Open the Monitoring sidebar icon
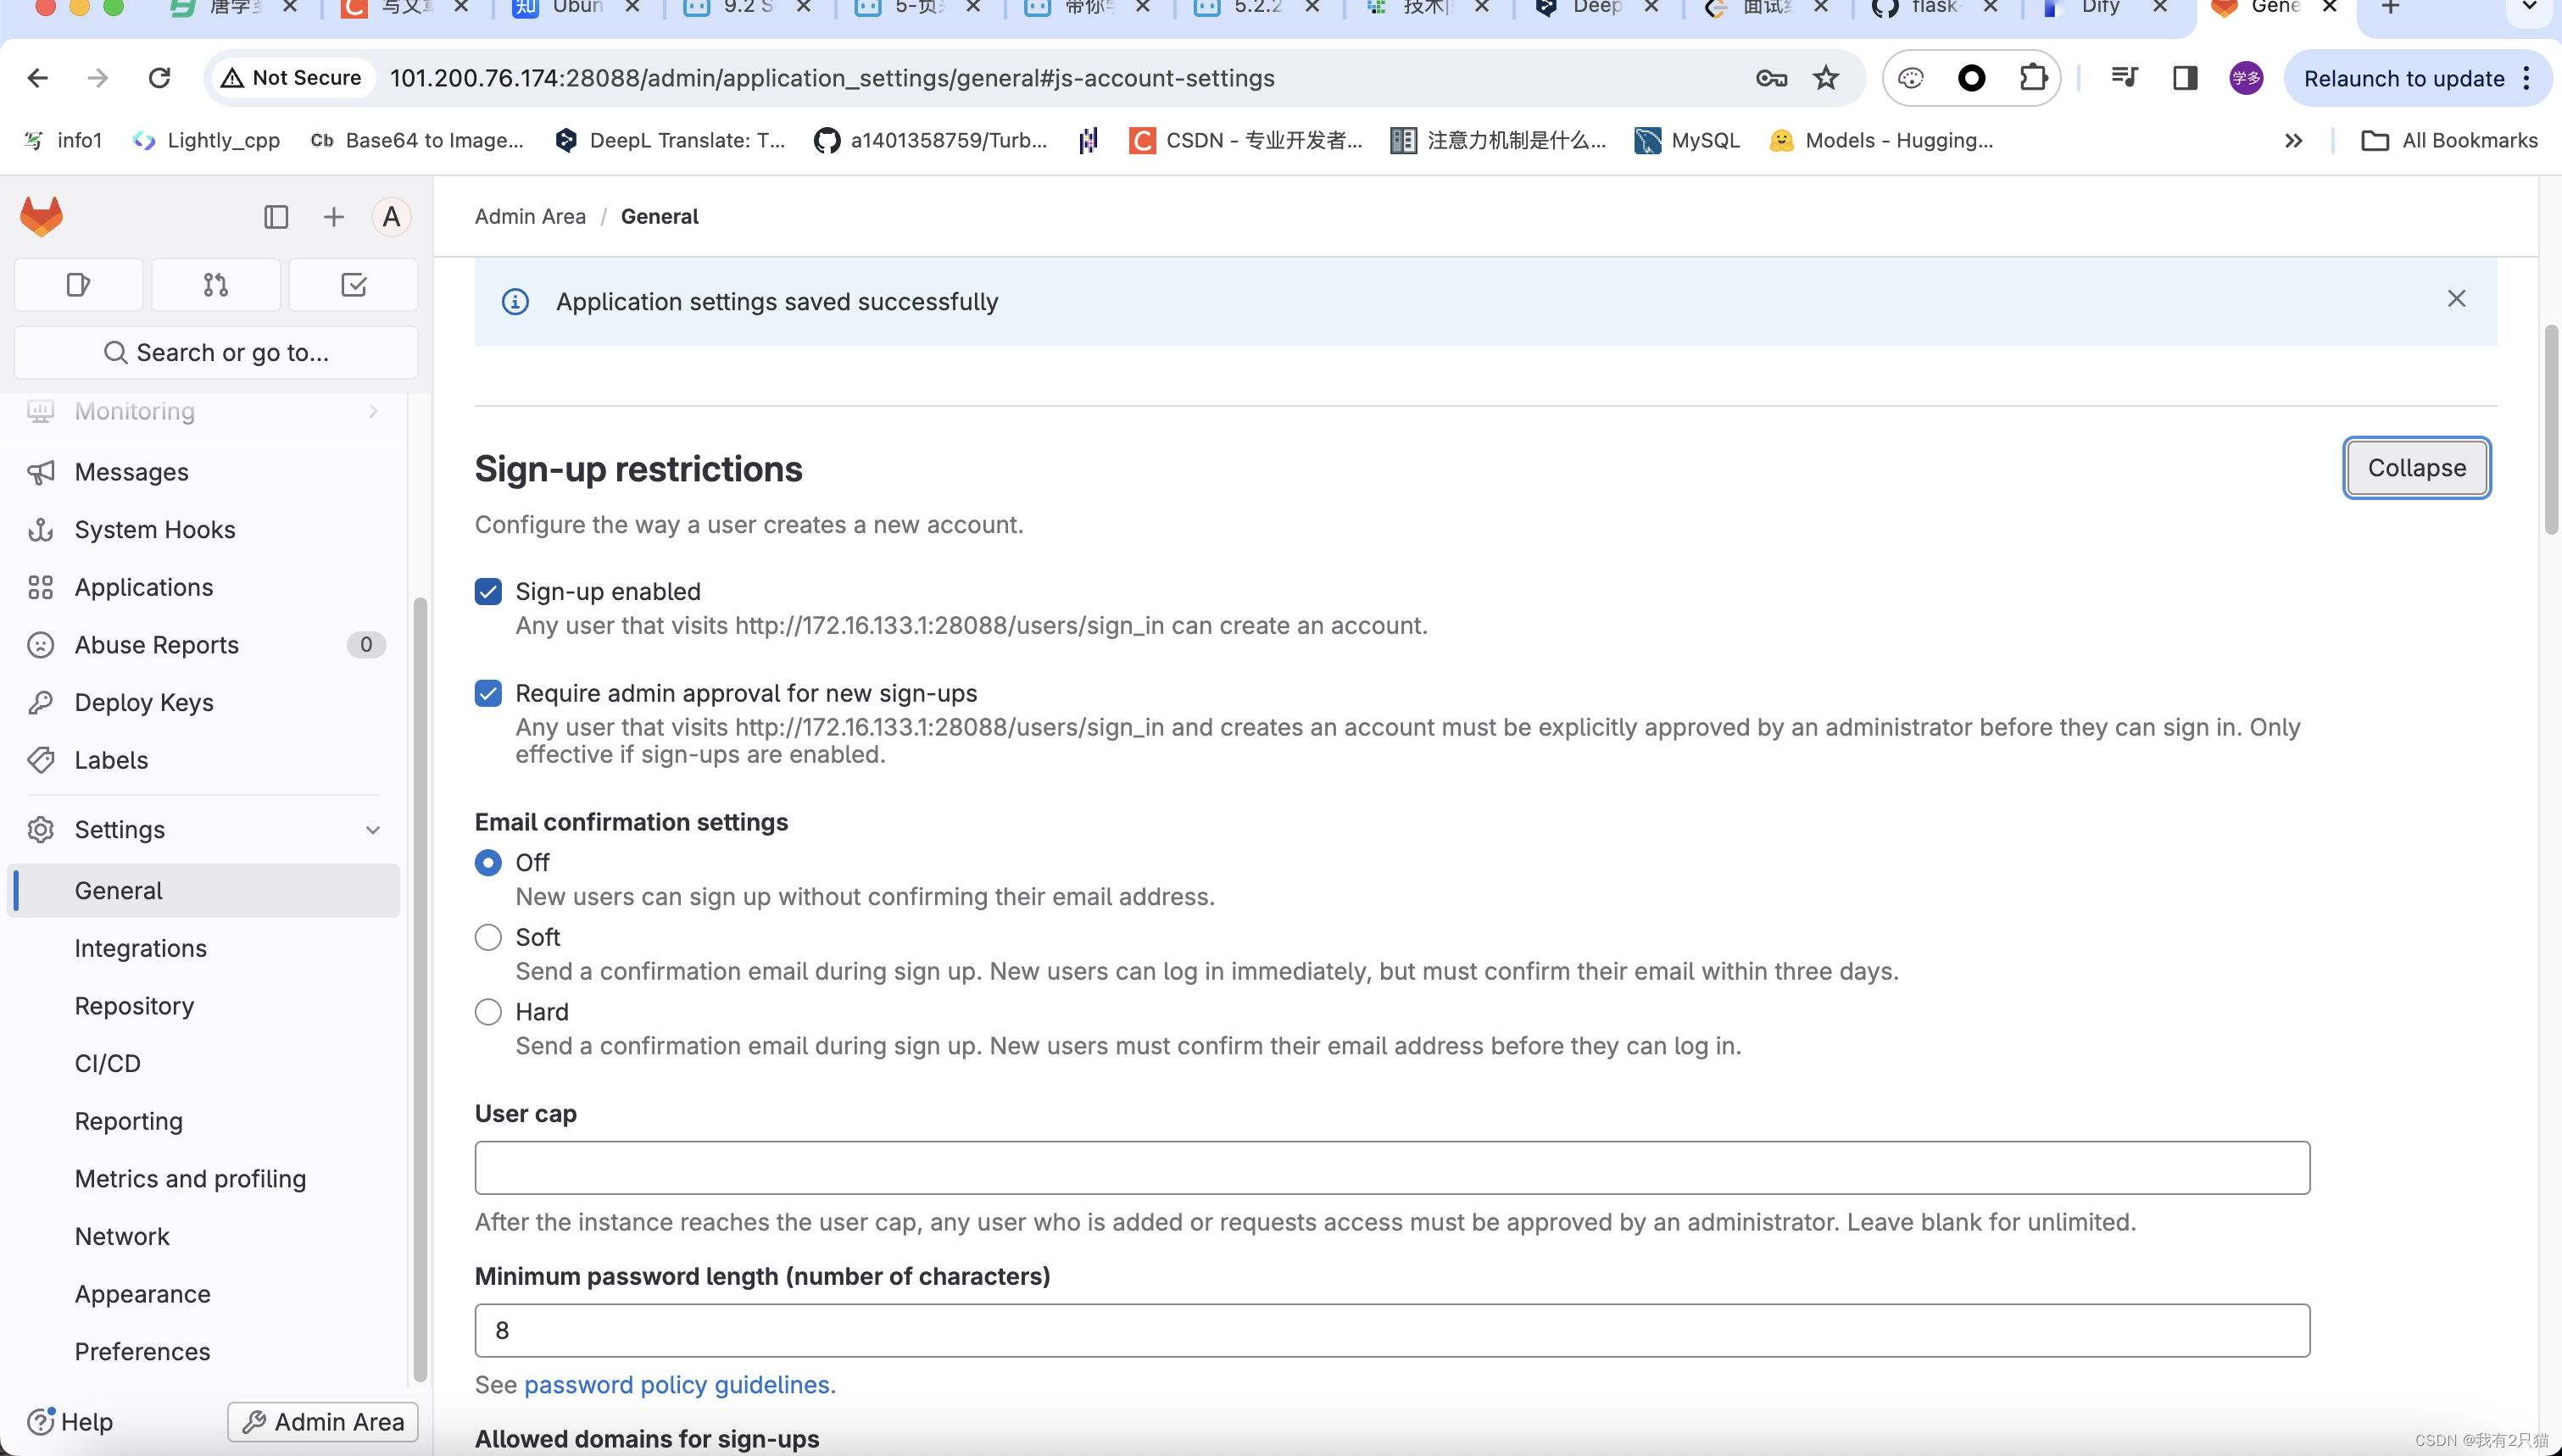Screen dimensions: 2562x1456 [x=41, y=412]
